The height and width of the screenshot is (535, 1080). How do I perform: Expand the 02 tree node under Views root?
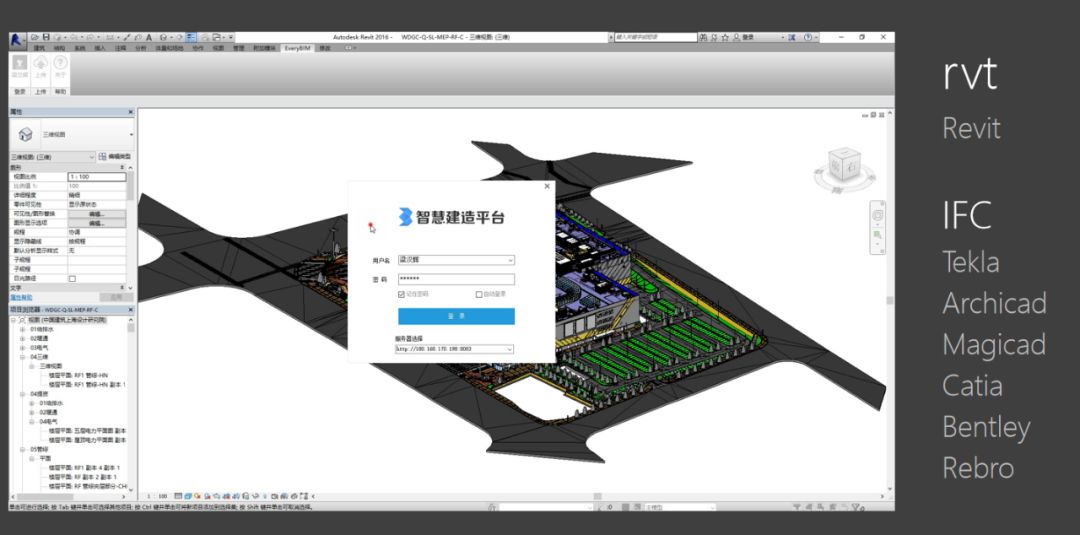pyautogui.click(x=23, y=338)
